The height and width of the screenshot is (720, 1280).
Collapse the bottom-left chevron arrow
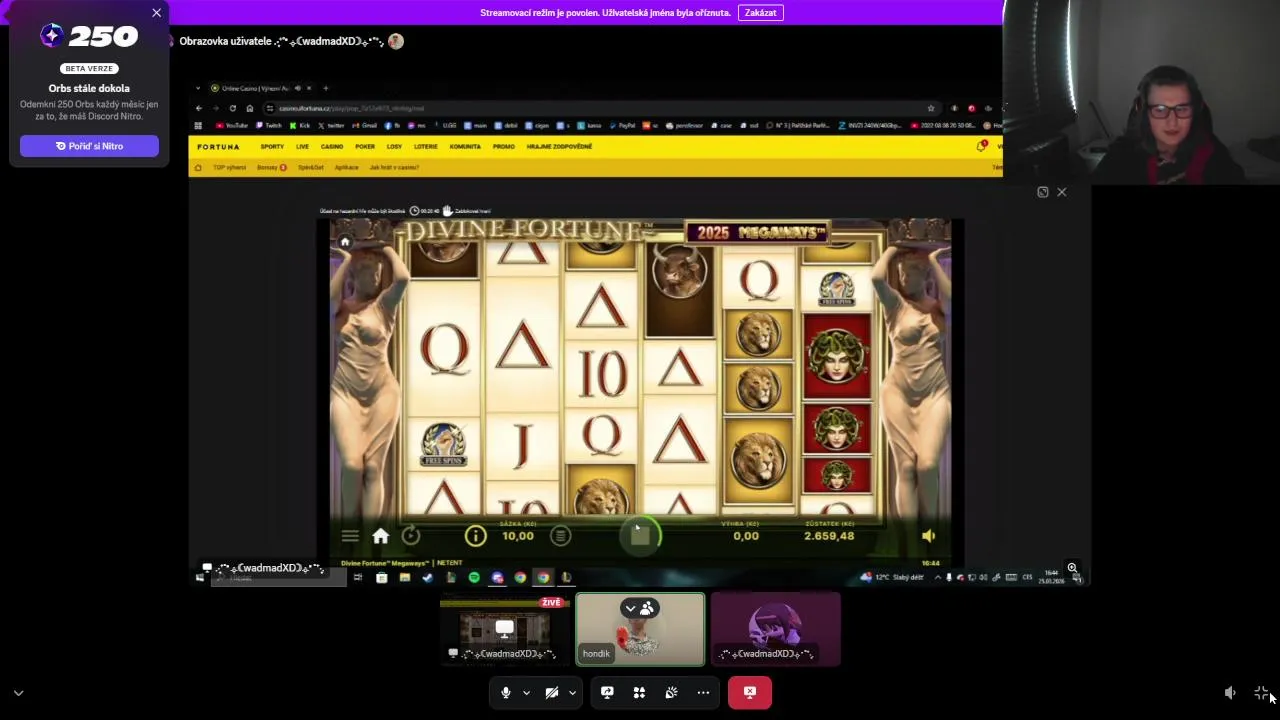tap(18, 692)
